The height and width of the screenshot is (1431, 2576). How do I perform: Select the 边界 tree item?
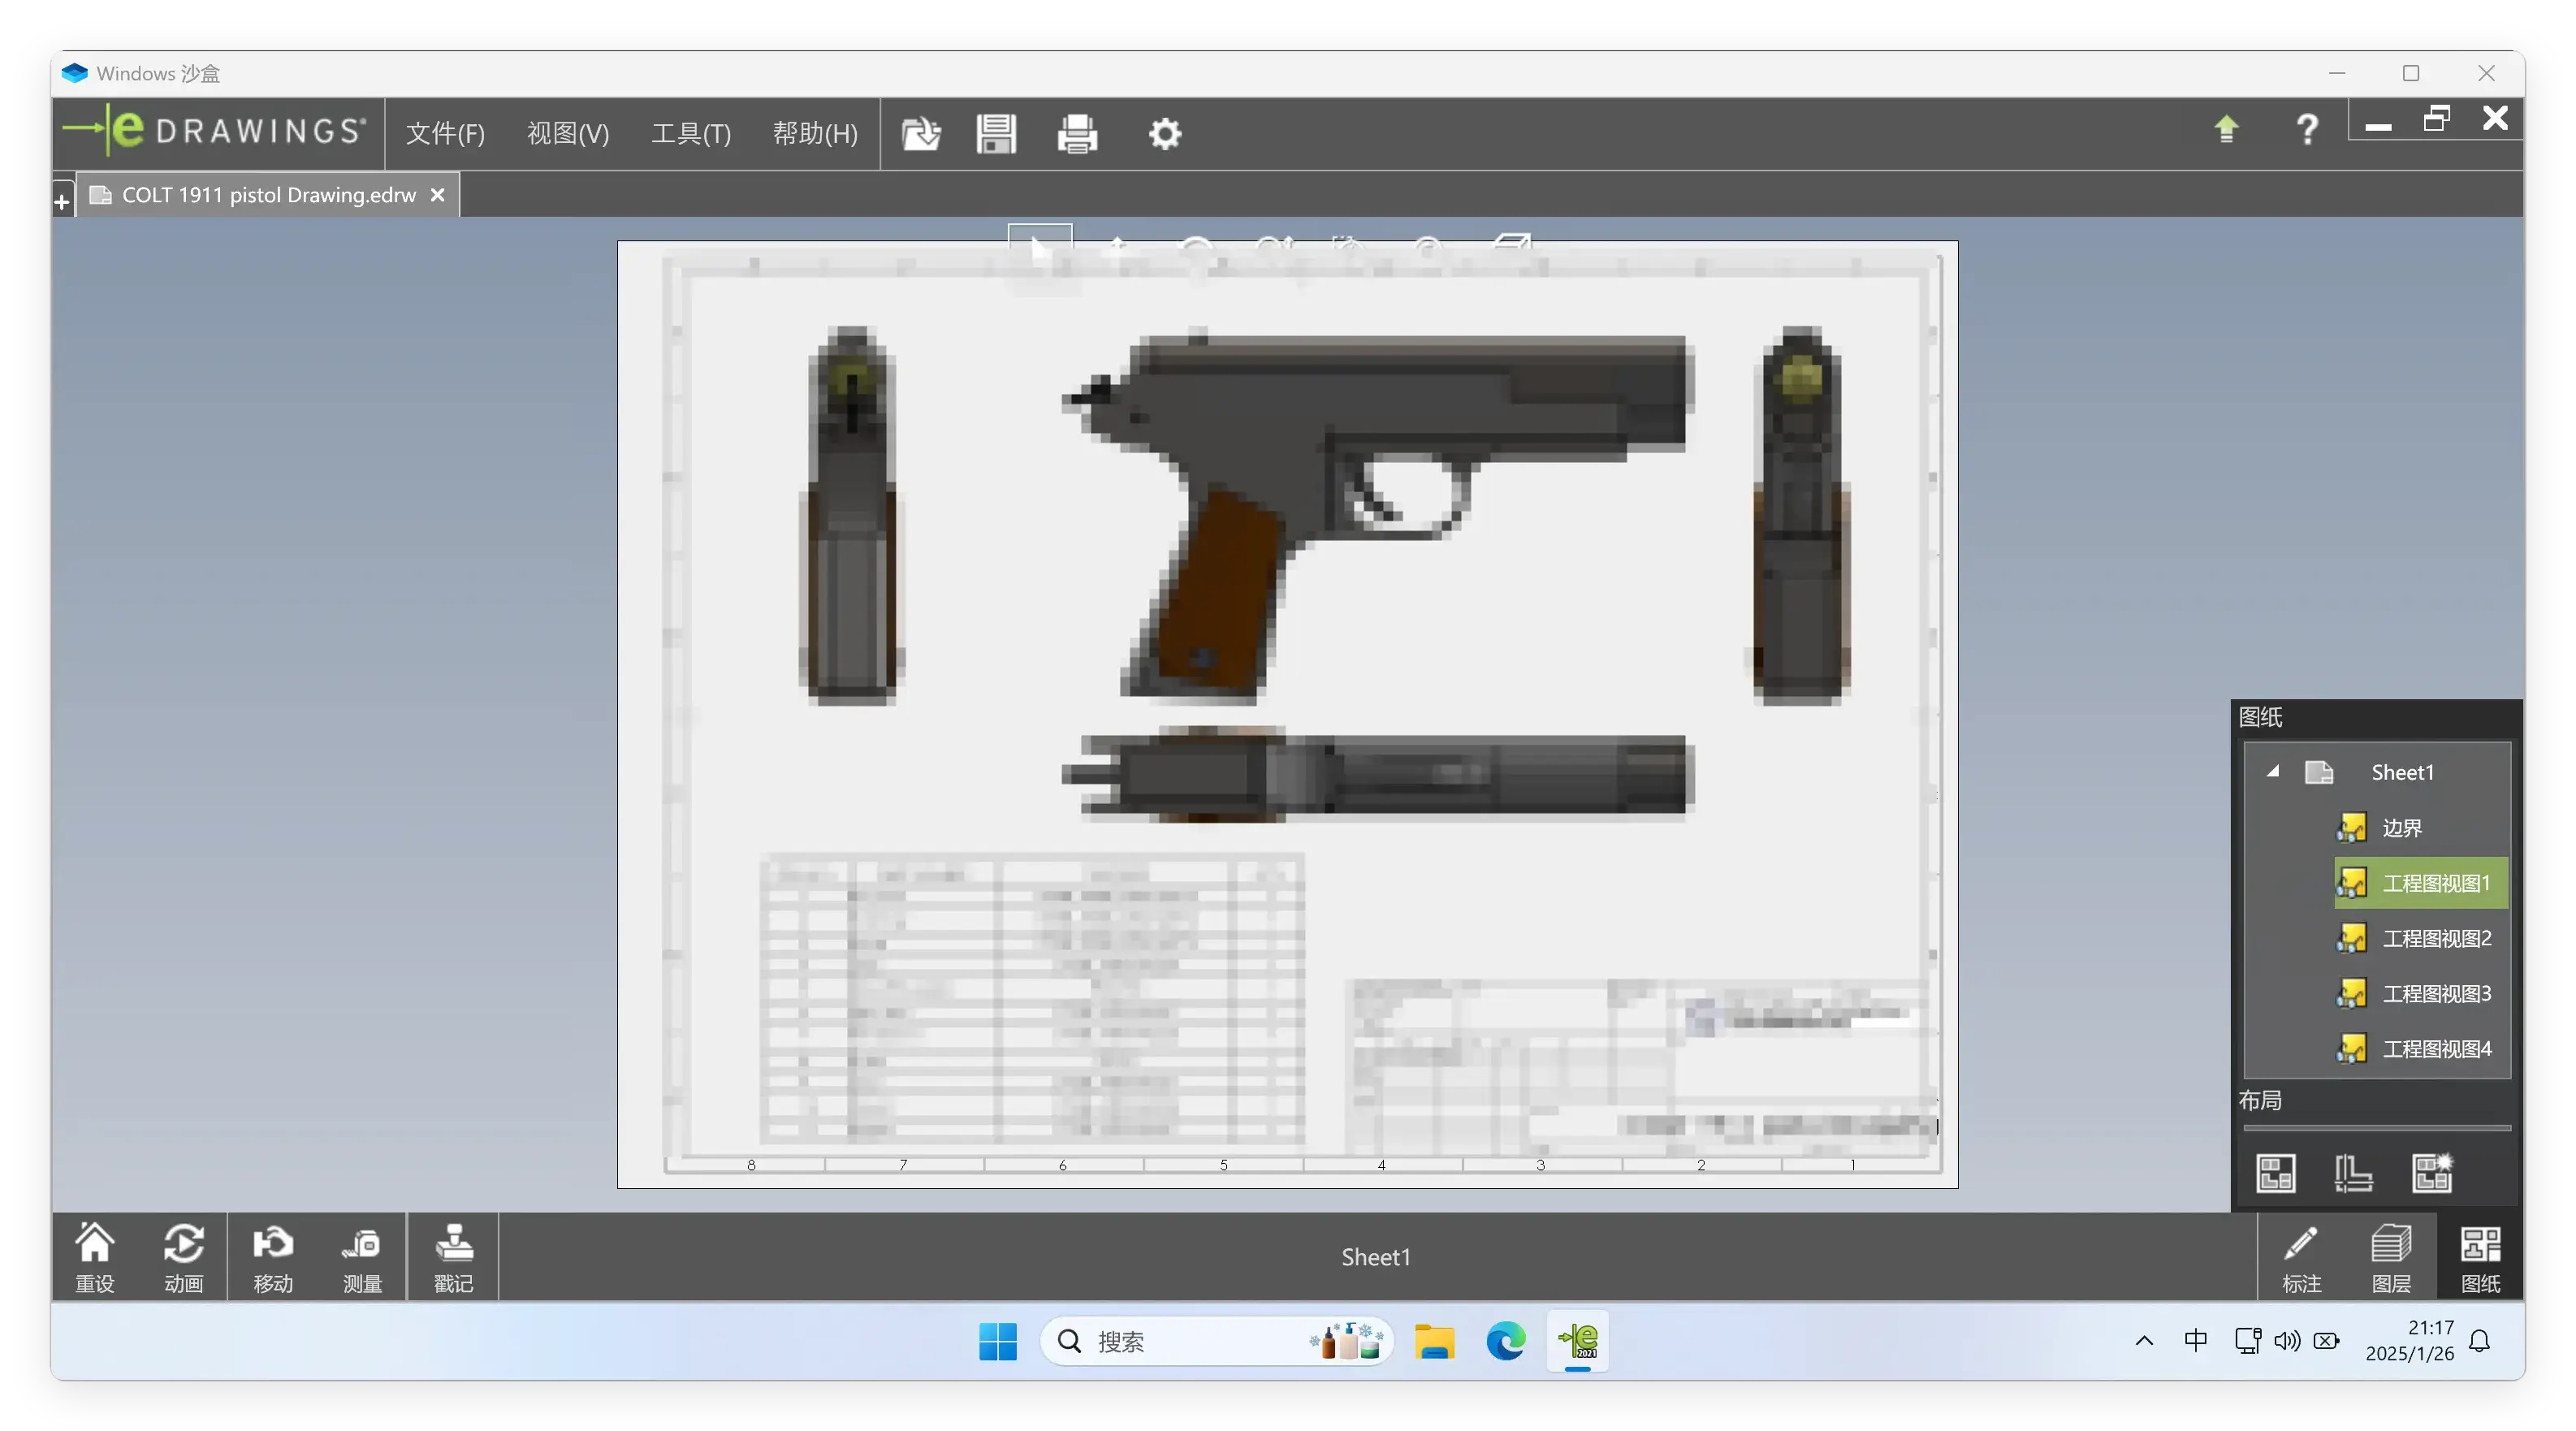coord(2401,828)
